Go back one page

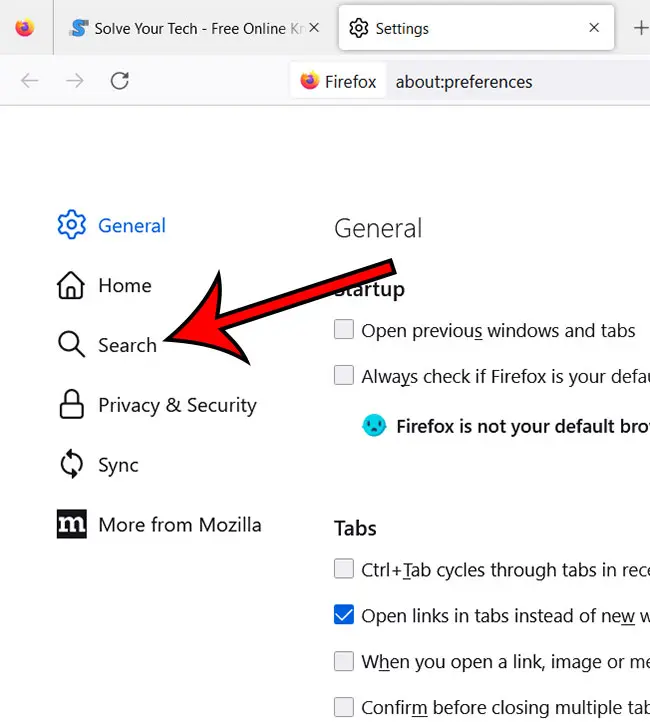click(29, 81)
